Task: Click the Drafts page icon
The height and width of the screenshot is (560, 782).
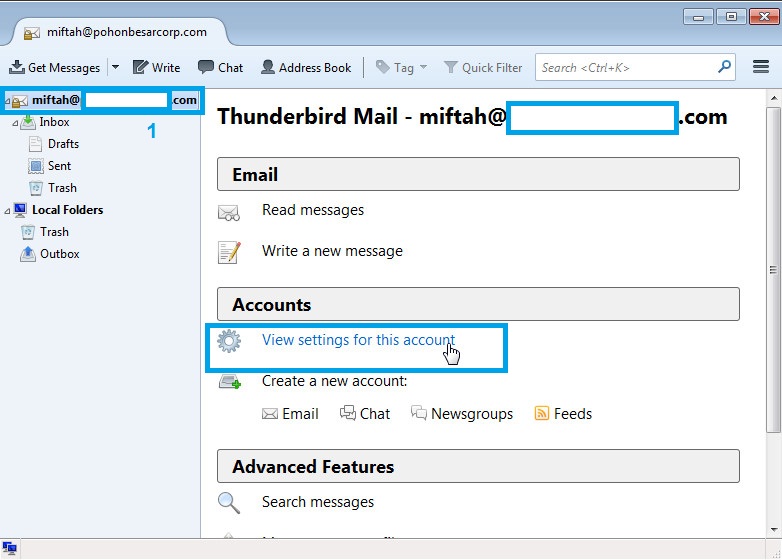Action: coord(35,144)
